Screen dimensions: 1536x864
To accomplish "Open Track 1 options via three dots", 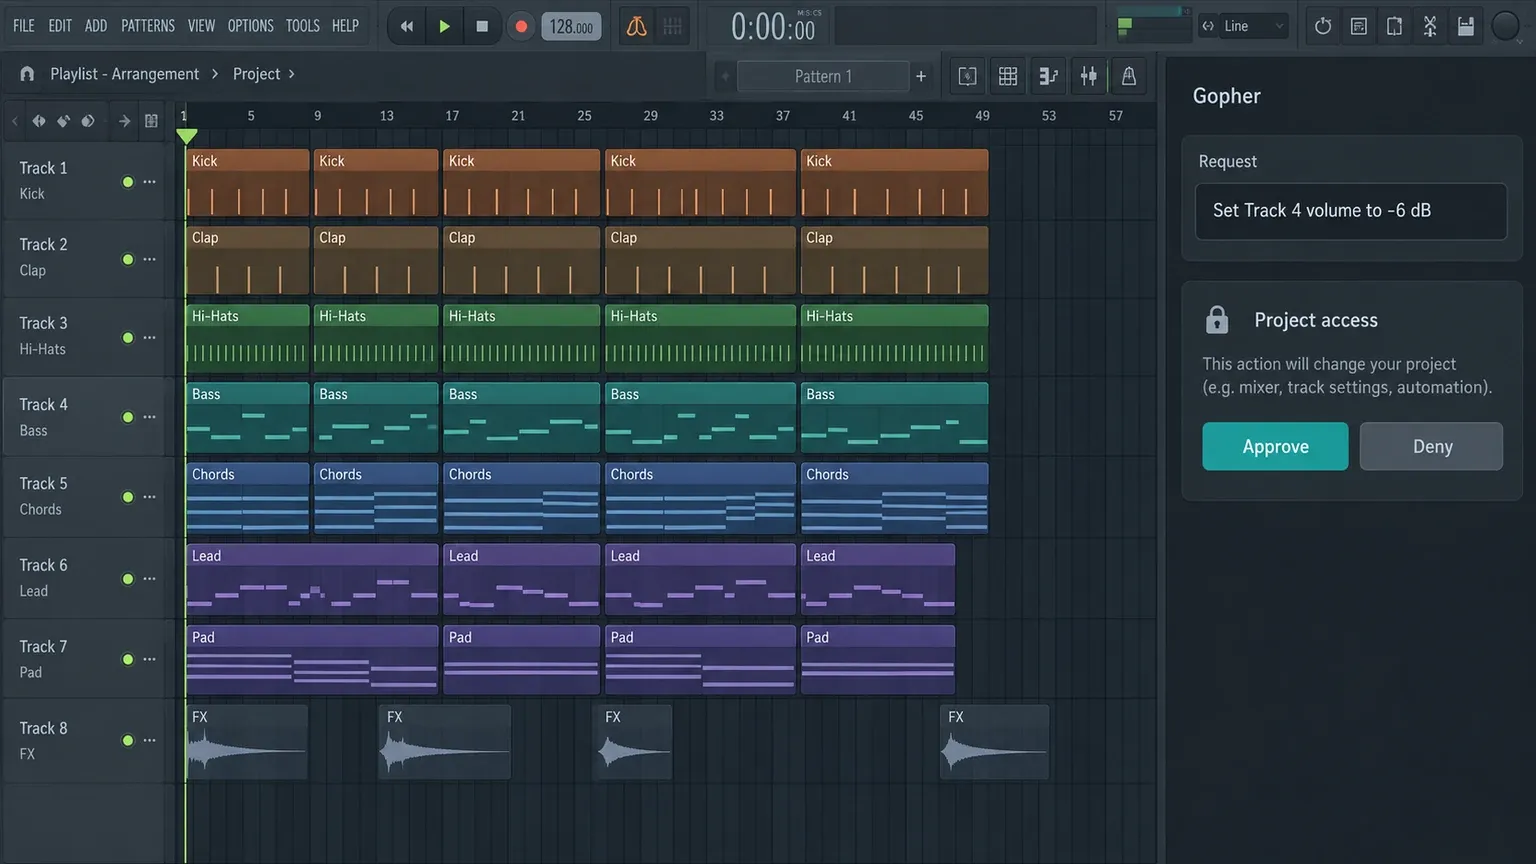I will [x=150, y=182].
